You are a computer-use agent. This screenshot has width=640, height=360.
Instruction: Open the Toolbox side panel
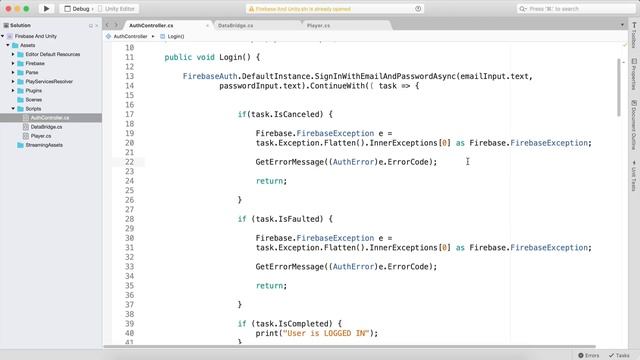(x=634, y=36)
